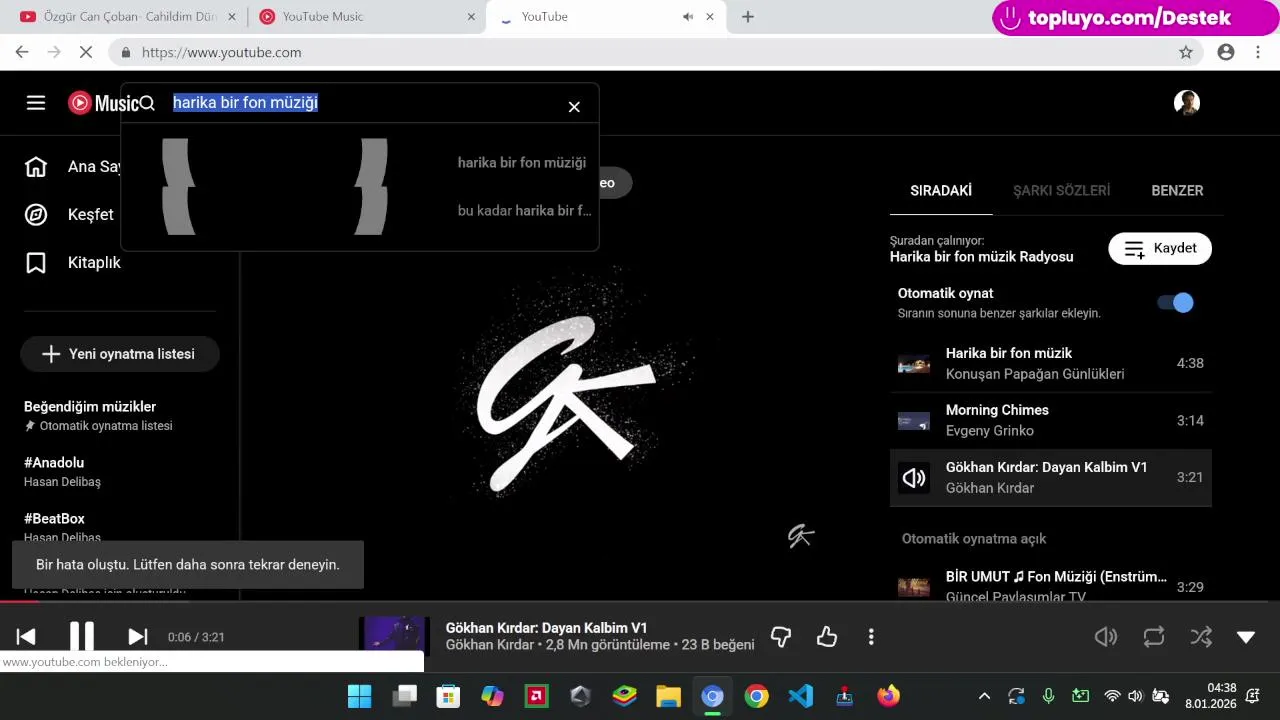Go to Ana Sayfa home icon
The height and width of the screenshot is (720, 1280).
[x=36, y=166]
